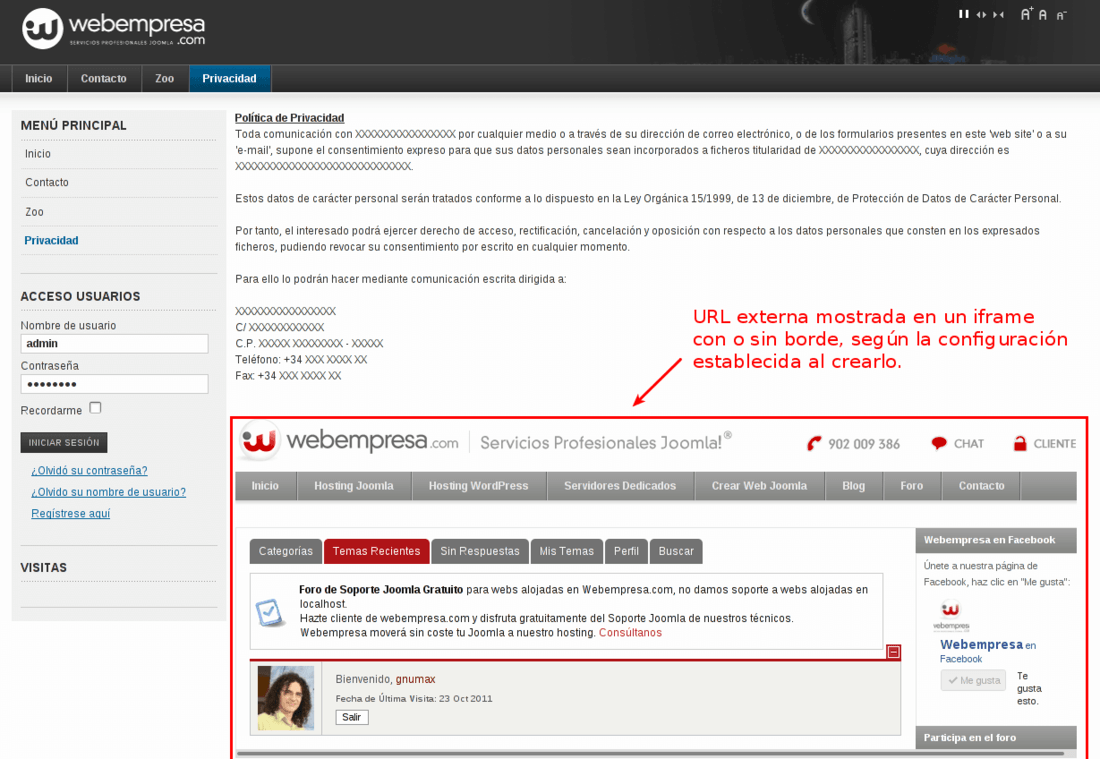Open Hosting Joomla menu item
The height and width of the screenshot is (759, 1100).
354,485
